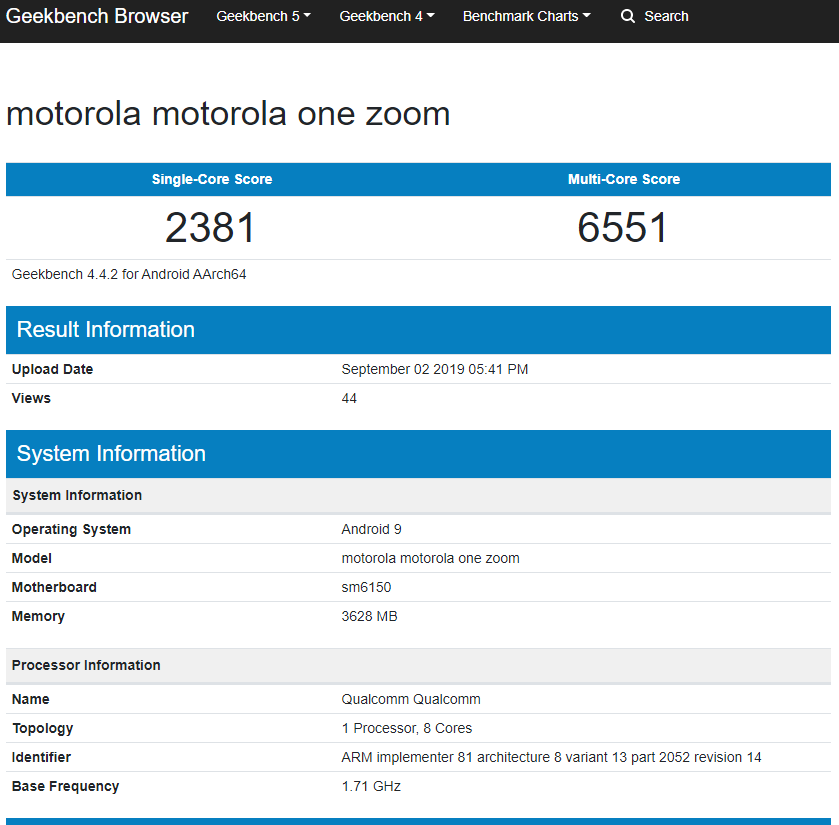Click the gray System Information subheader row
The width and height of the screenshot is (839, 825).
(x=418, y=495)
